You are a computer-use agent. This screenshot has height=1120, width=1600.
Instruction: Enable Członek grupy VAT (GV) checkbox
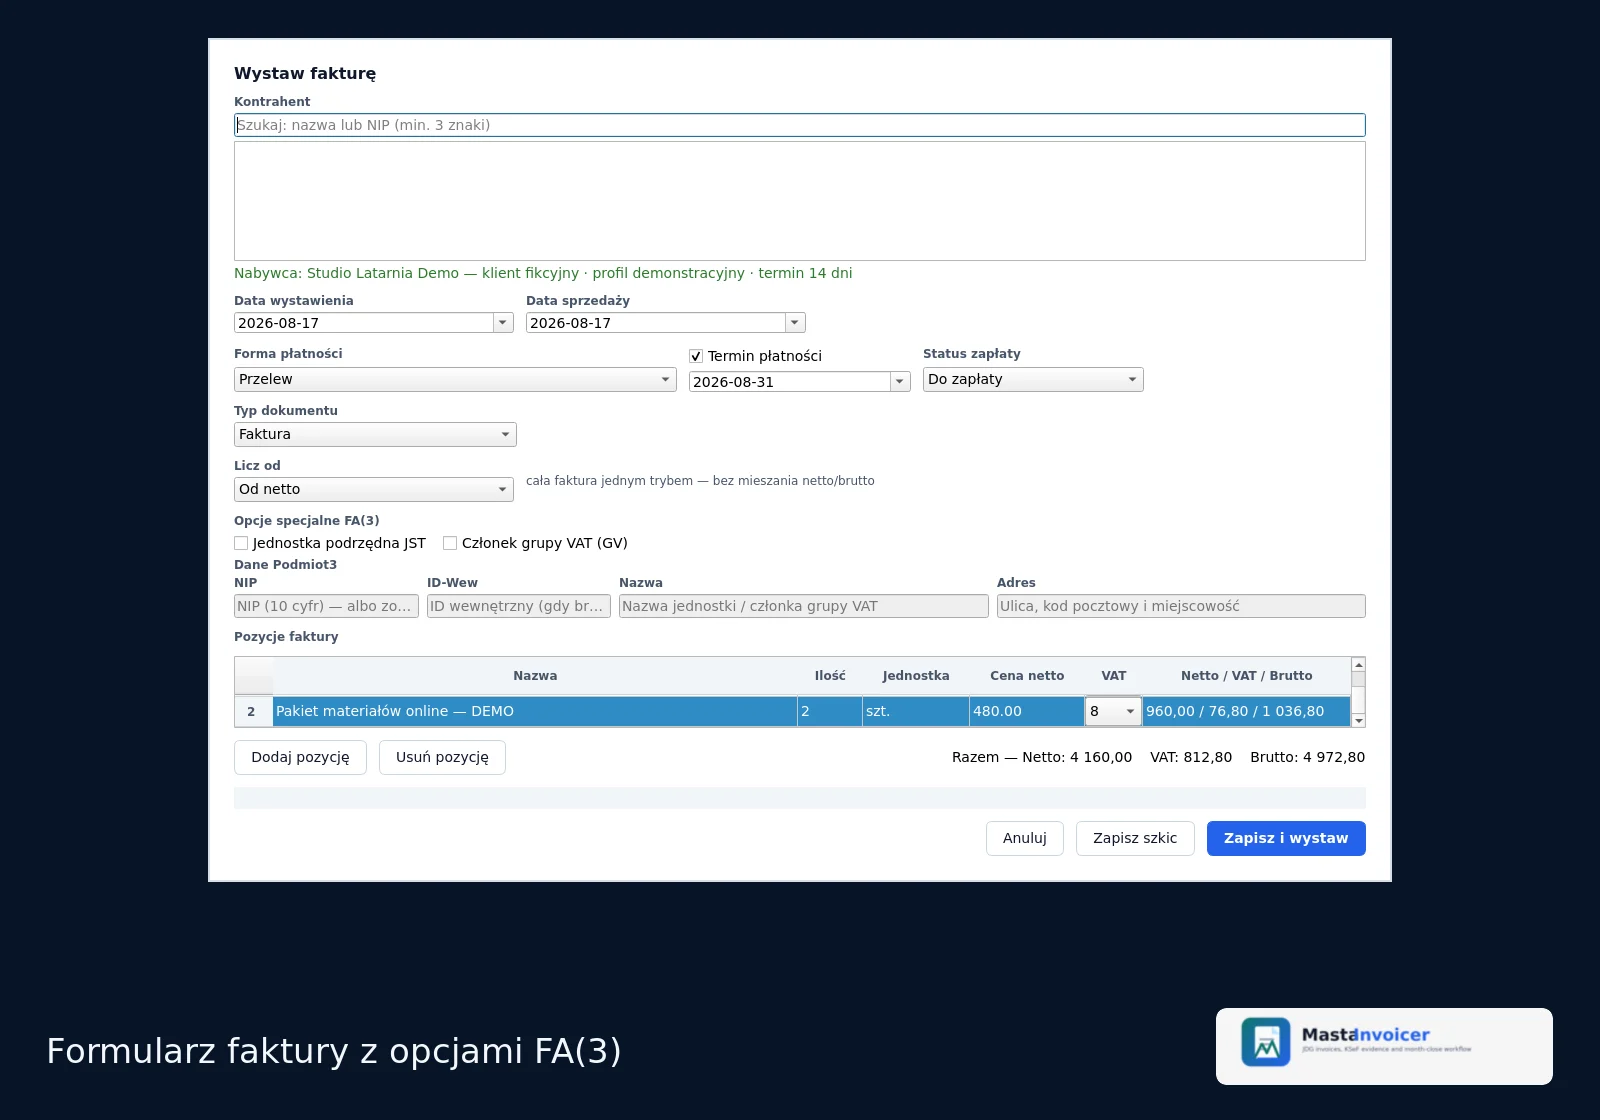point(450,543)
